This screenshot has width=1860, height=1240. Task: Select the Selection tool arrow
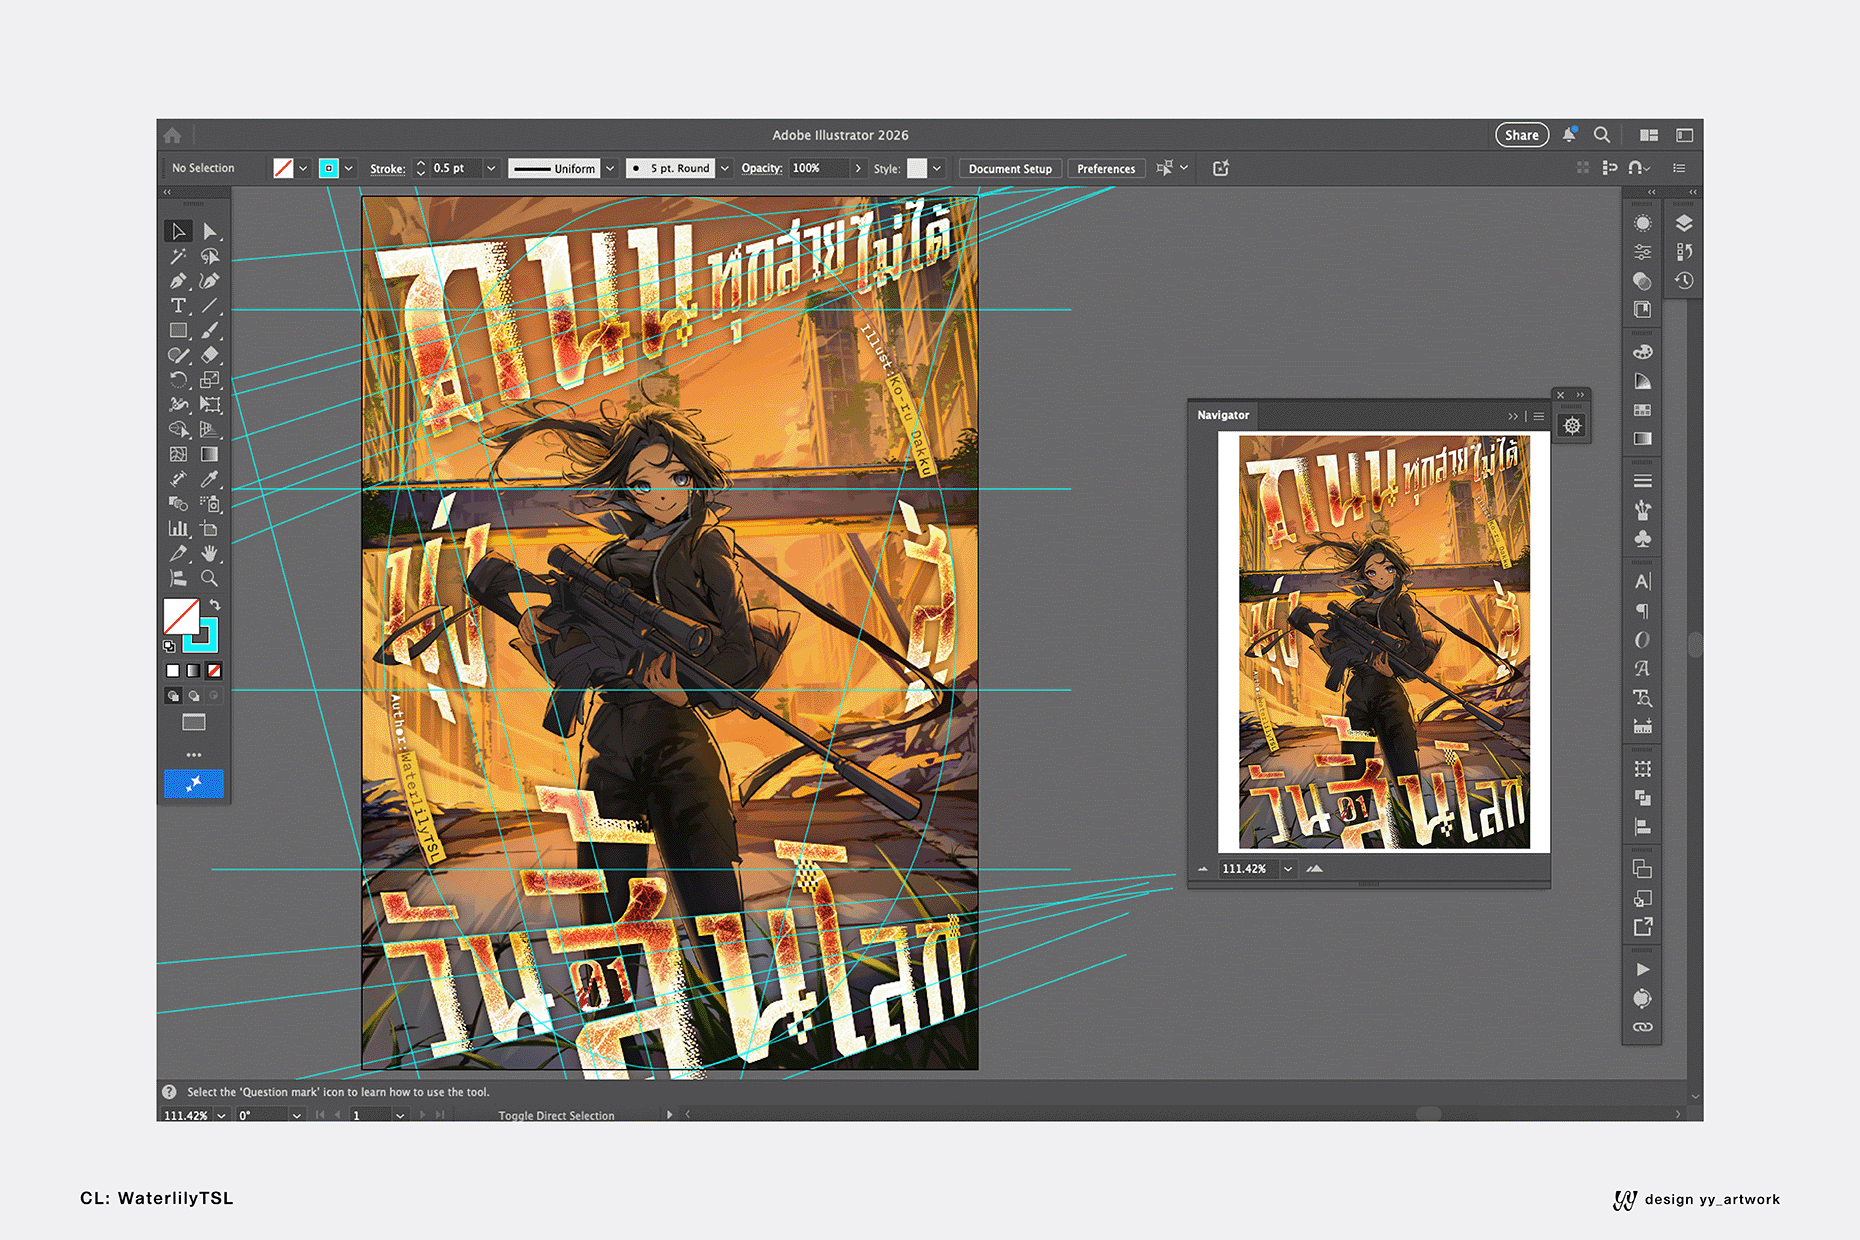[178, 231]
